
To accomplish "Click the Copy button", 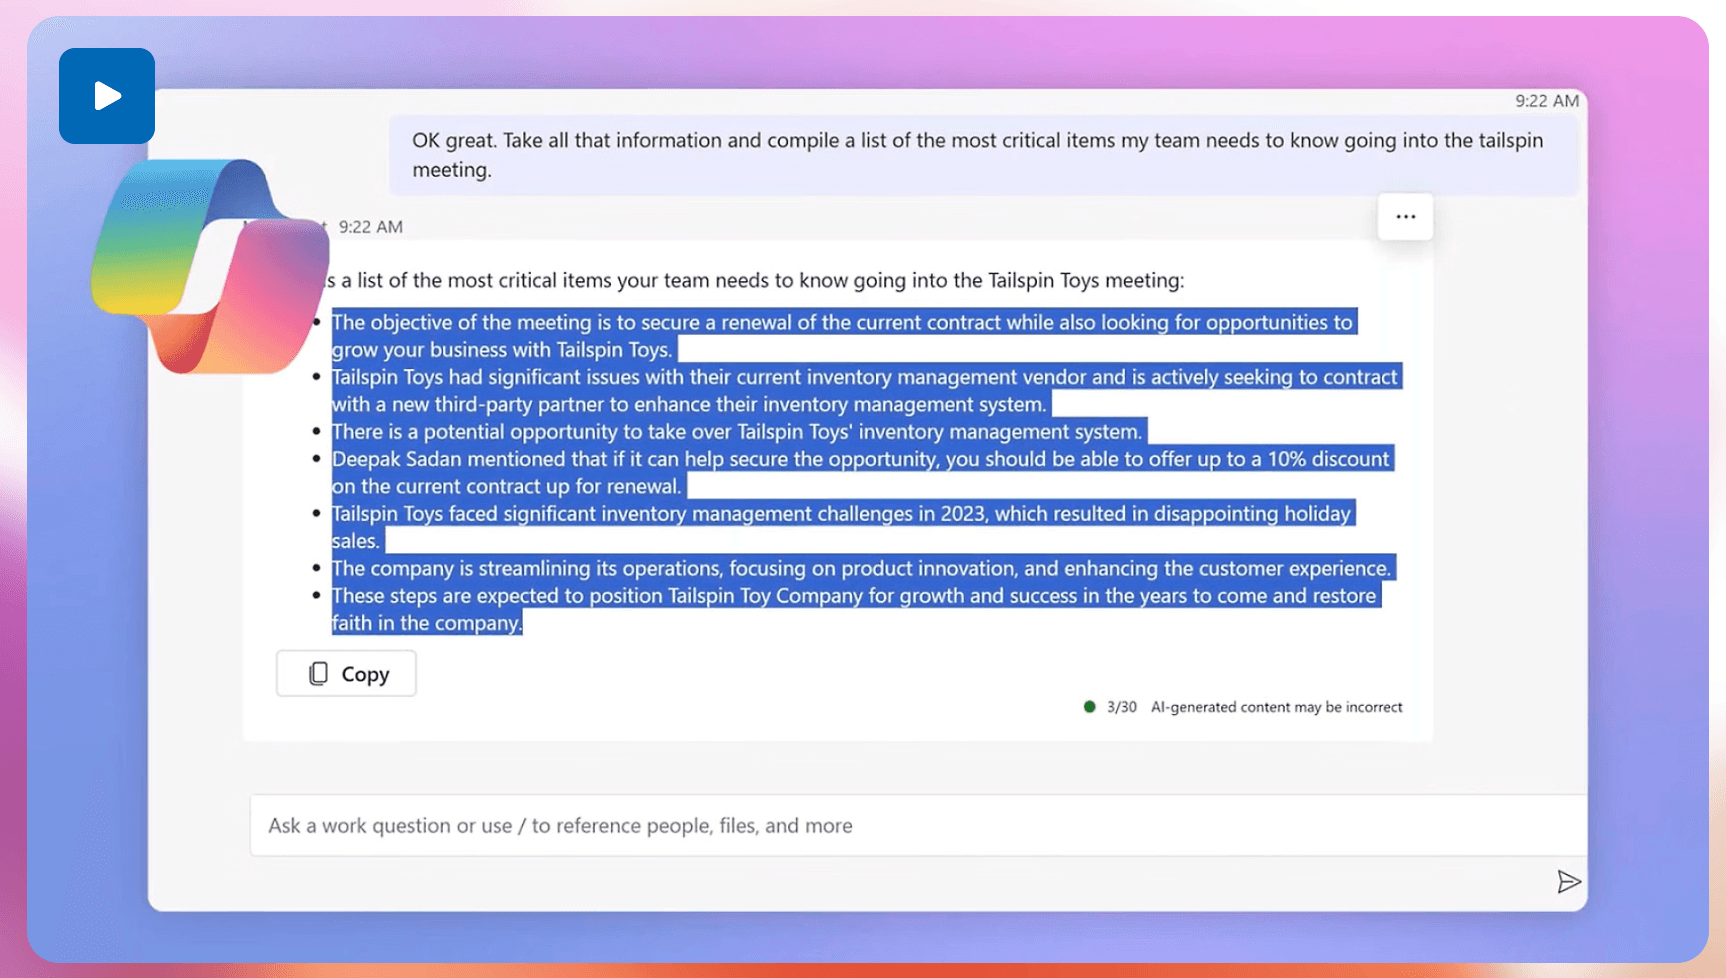I will coord(346,674).
